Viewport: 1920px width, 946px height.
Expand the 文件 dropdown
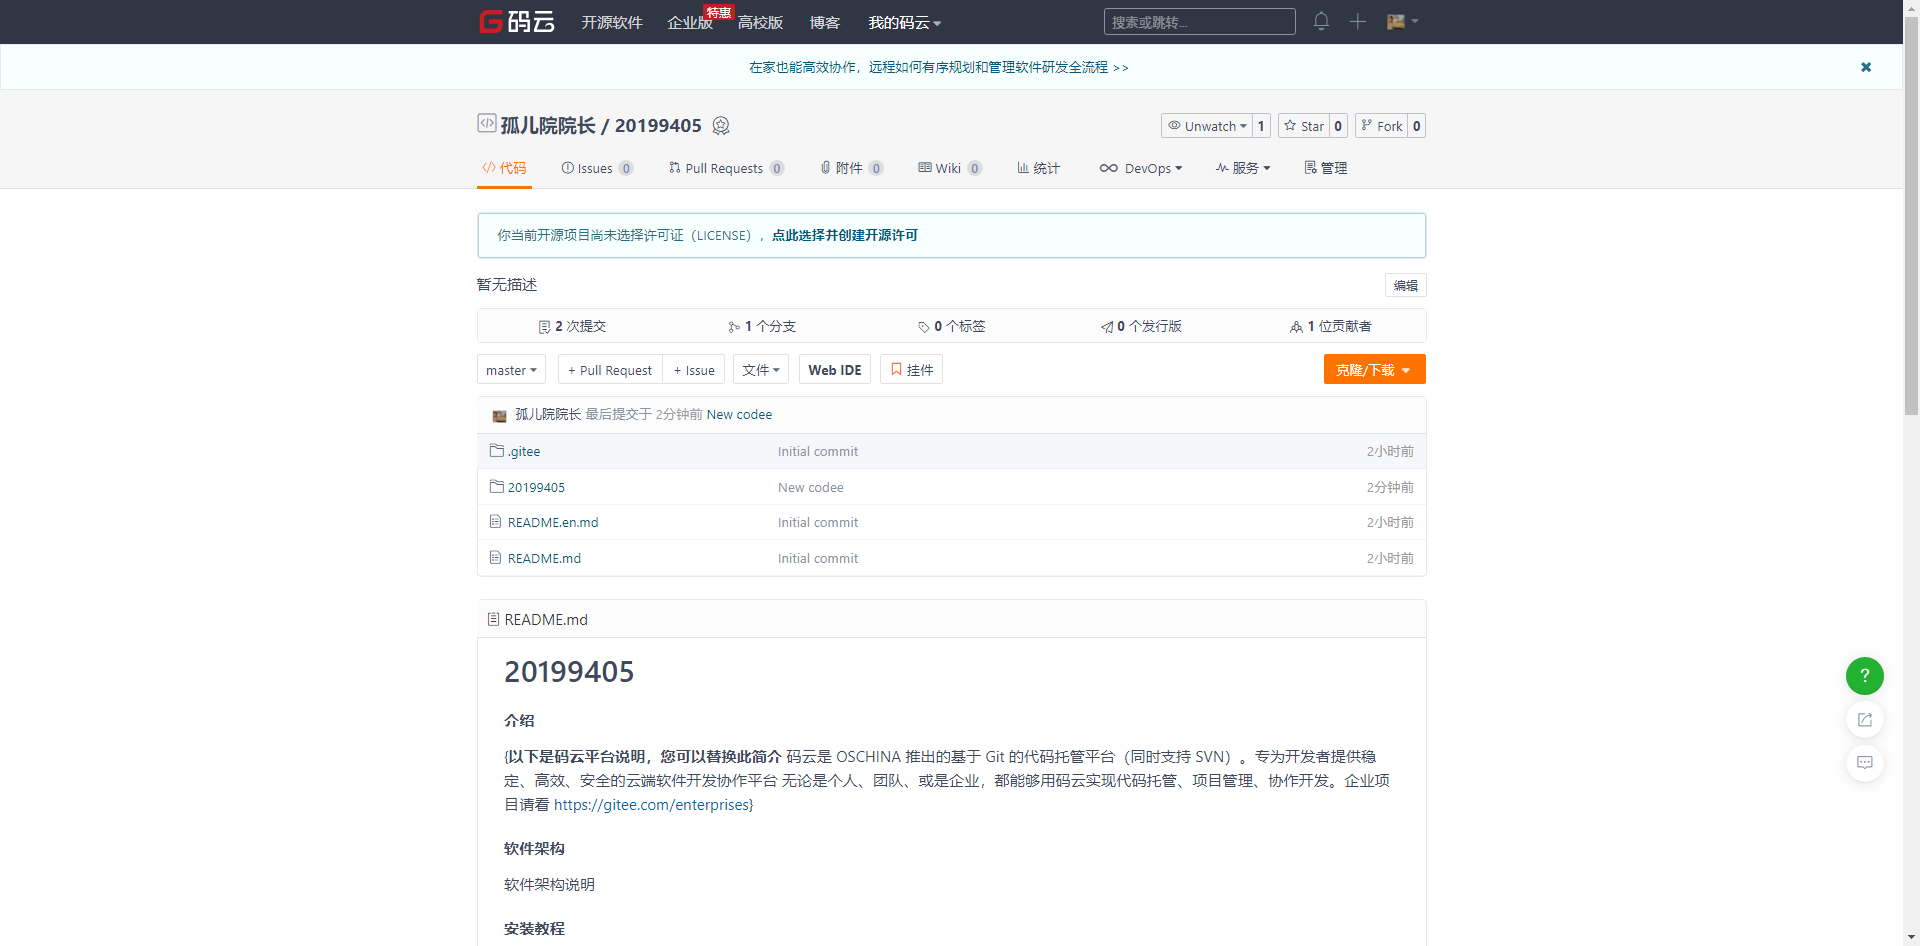tap(760, 370)
